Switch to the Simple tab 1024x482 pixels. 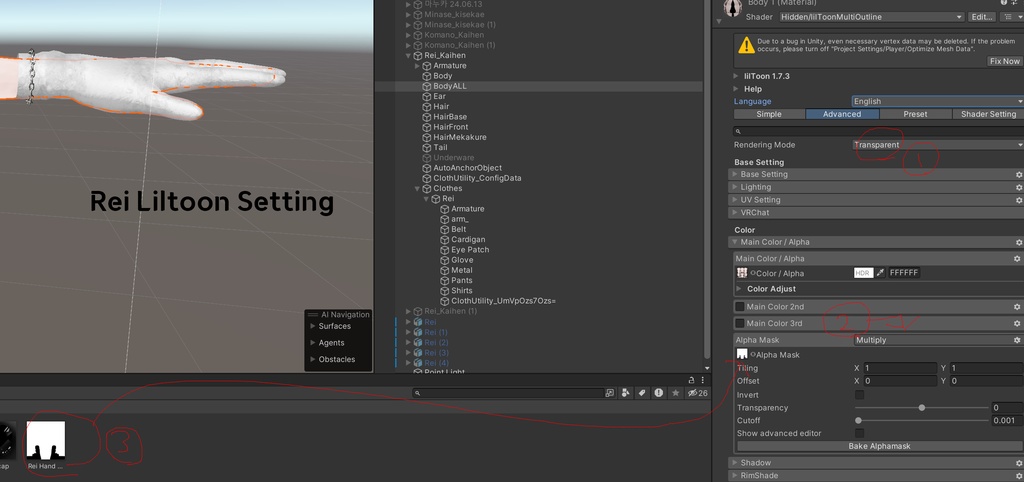click(x=769, y=114)
